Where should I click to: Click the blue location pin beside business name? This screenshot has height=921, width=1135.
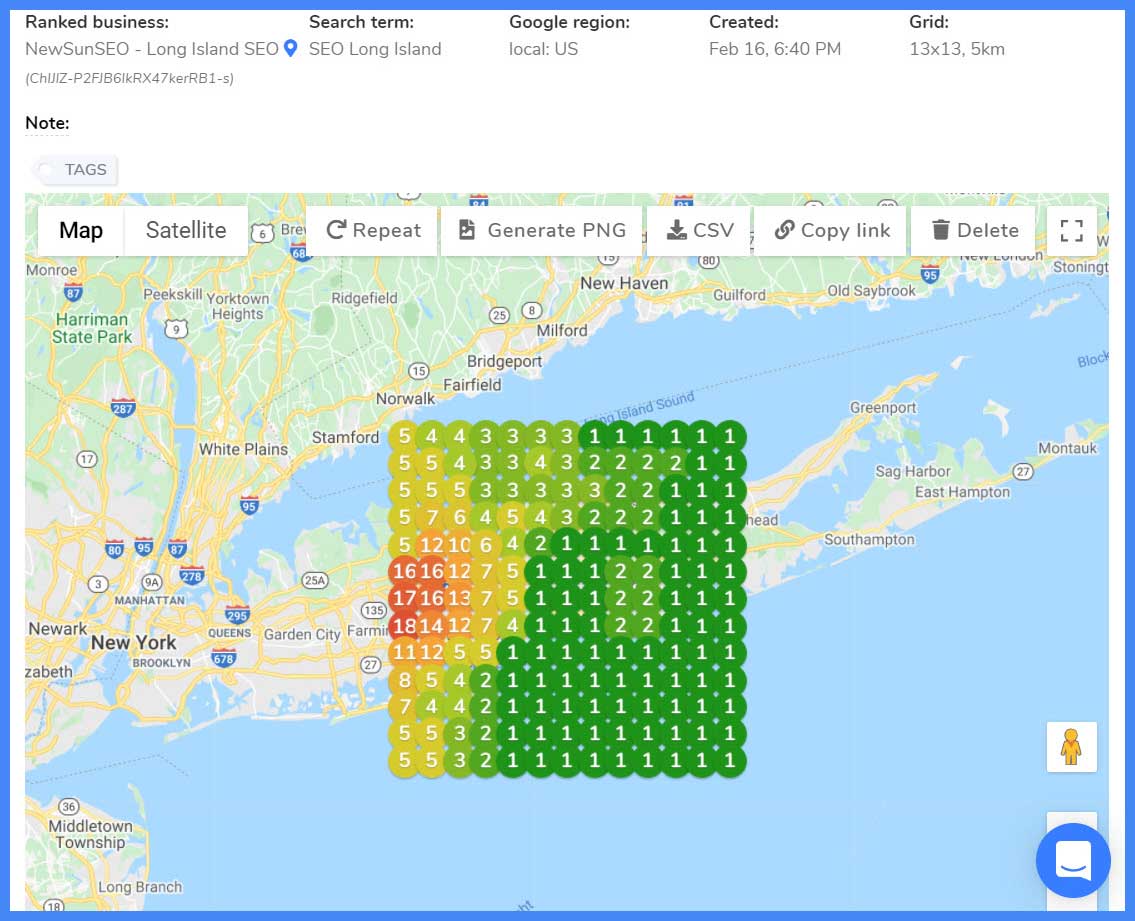pyautogui.click(x=290, y=48)
